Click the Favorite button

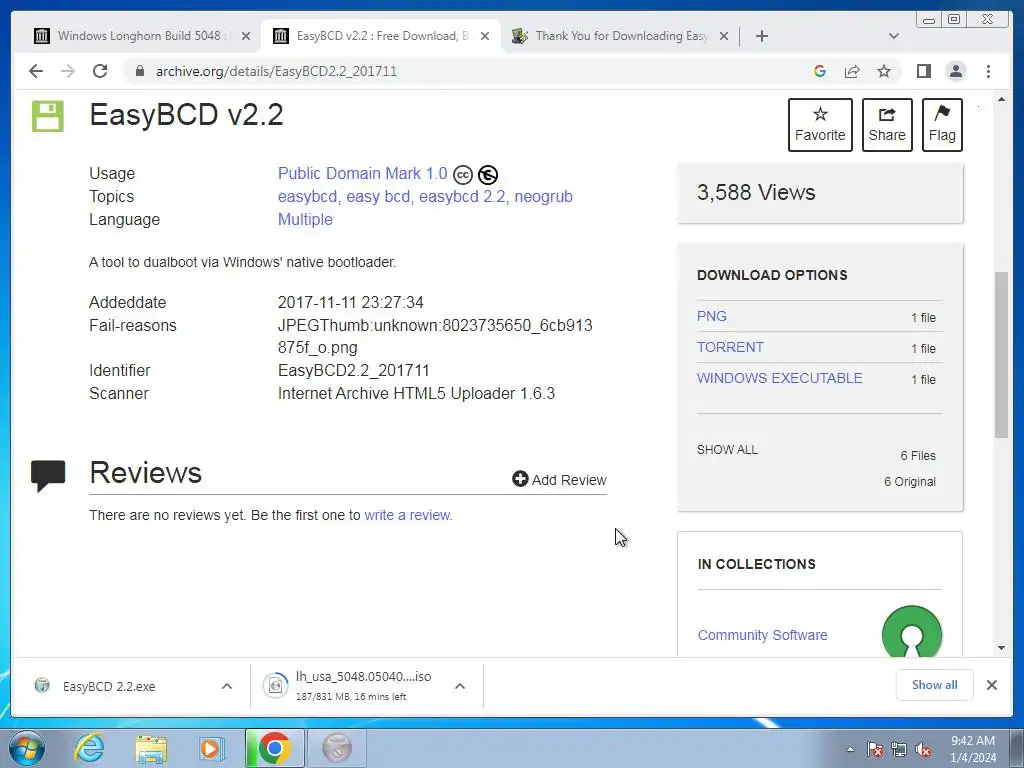[x=820, y=125]
